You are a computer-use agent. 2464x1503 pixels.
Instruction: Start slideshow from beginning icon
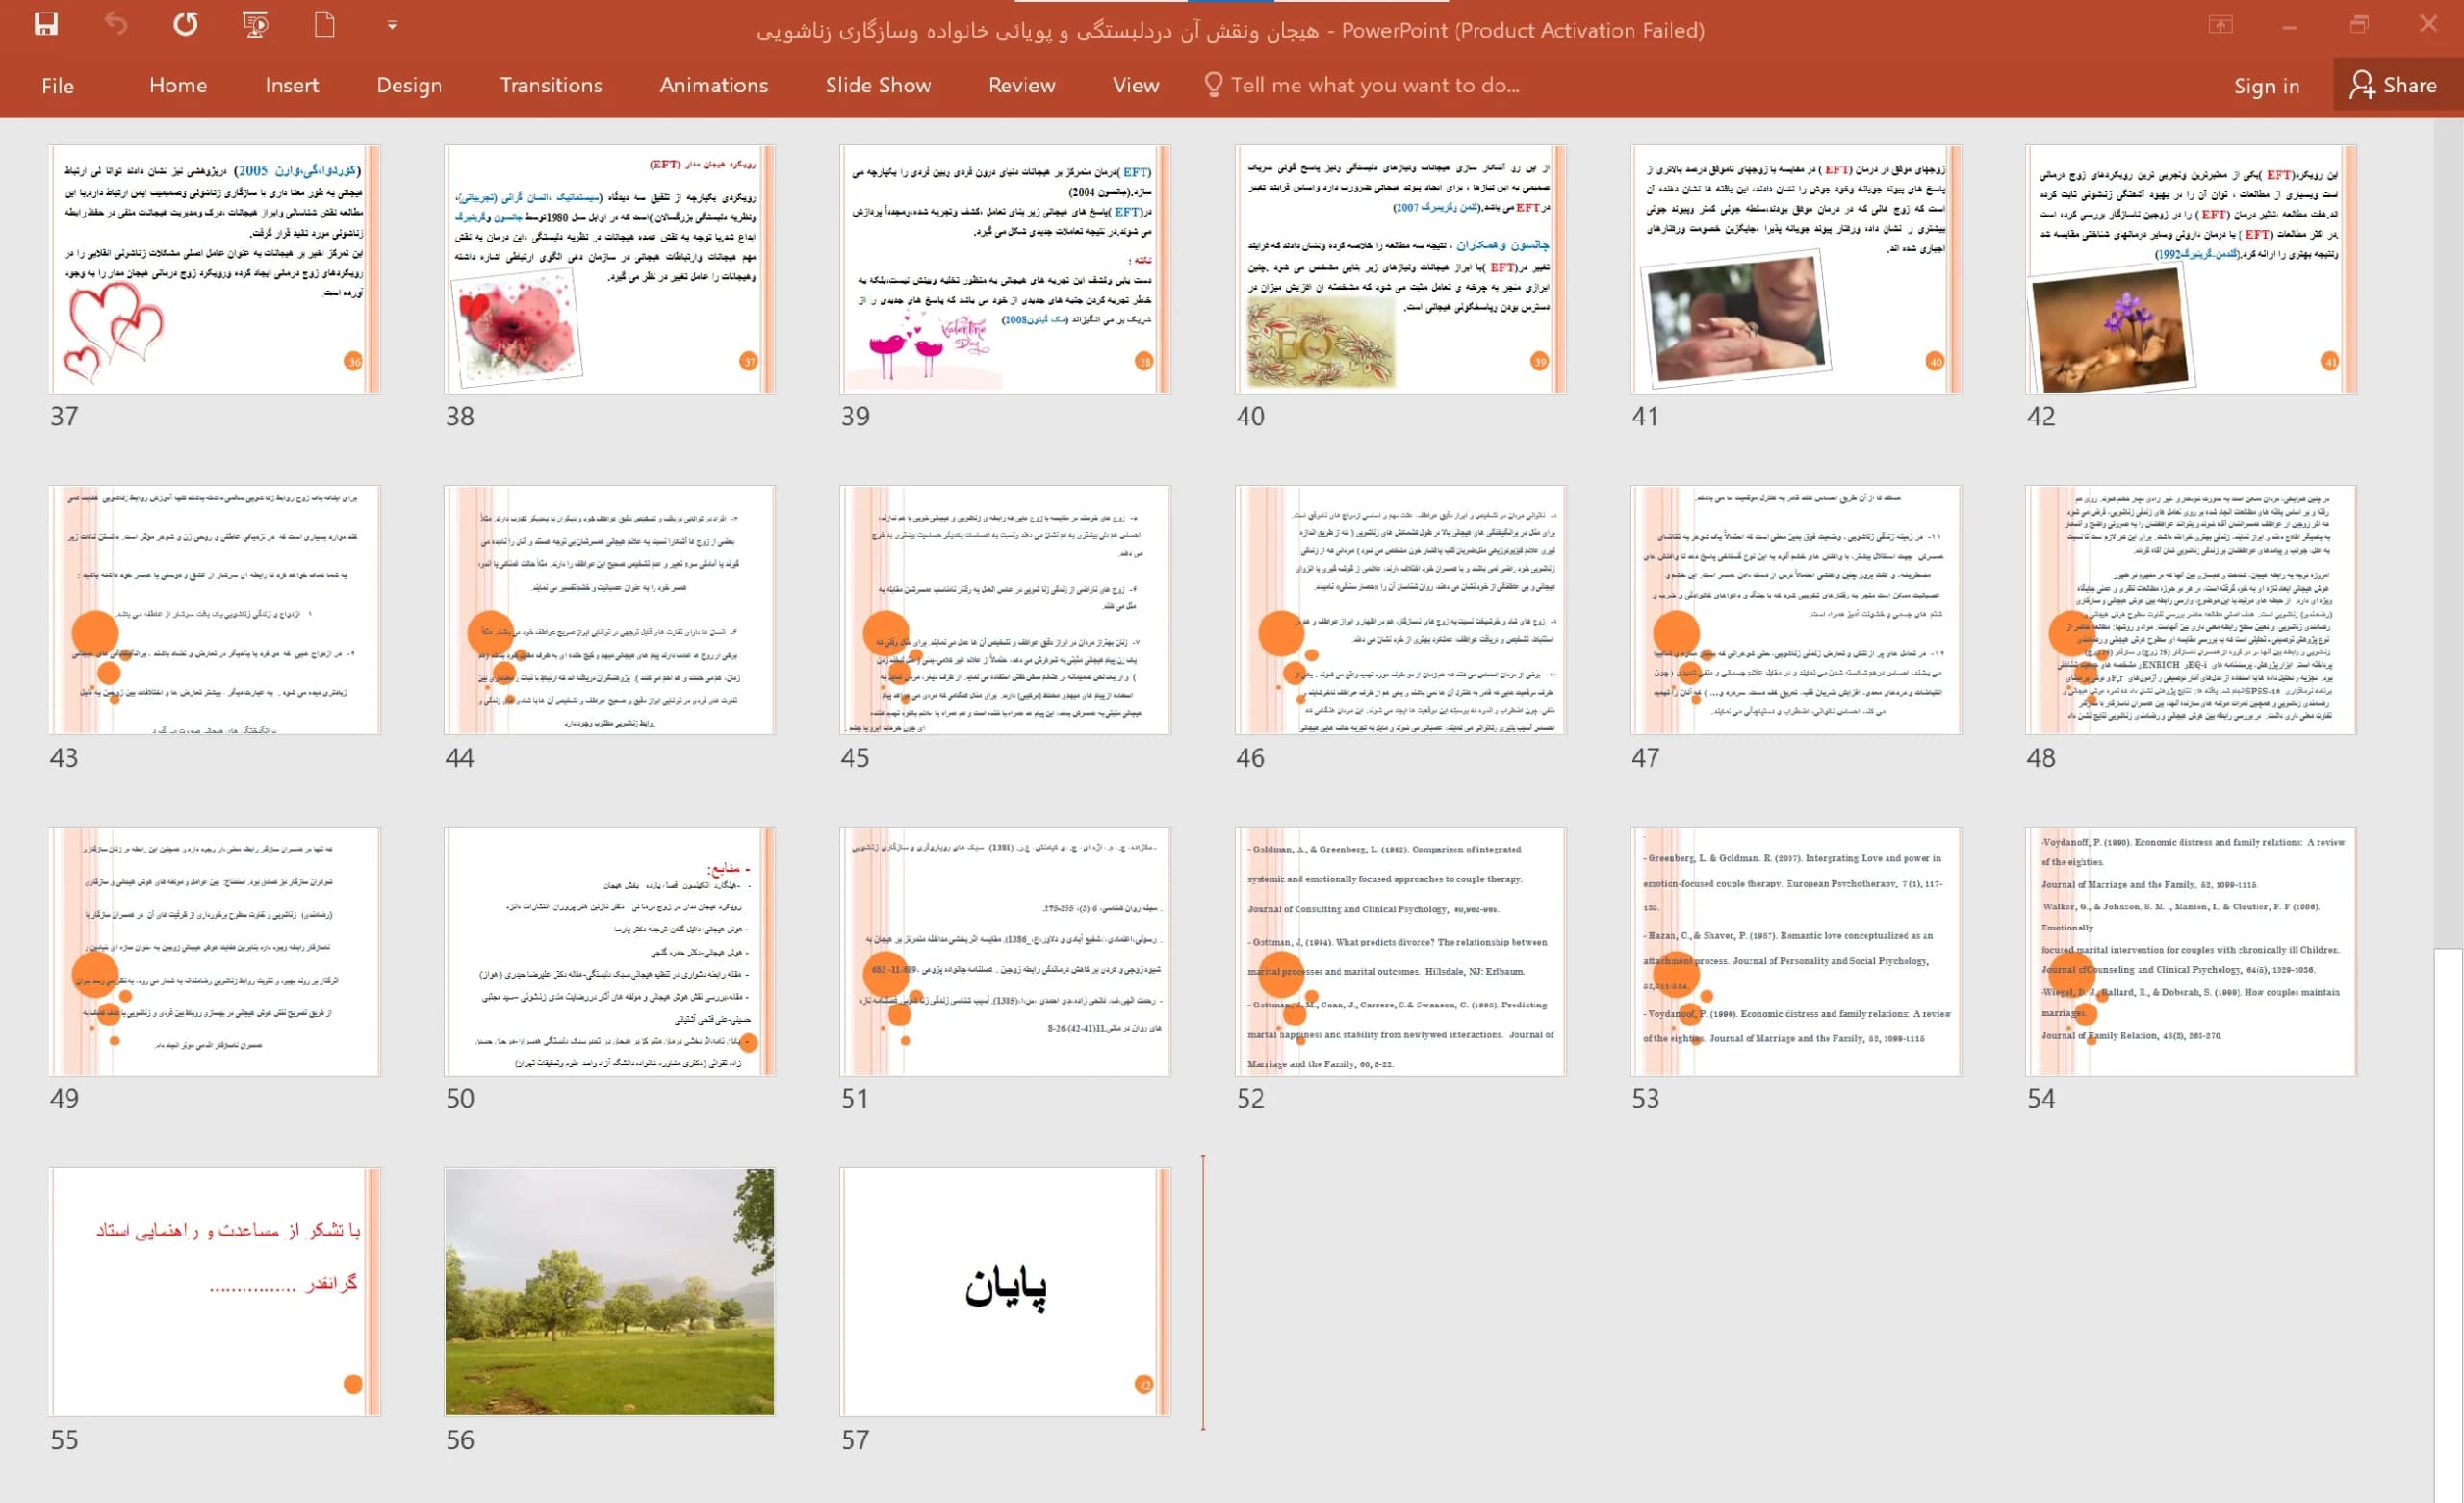[255, 24]
